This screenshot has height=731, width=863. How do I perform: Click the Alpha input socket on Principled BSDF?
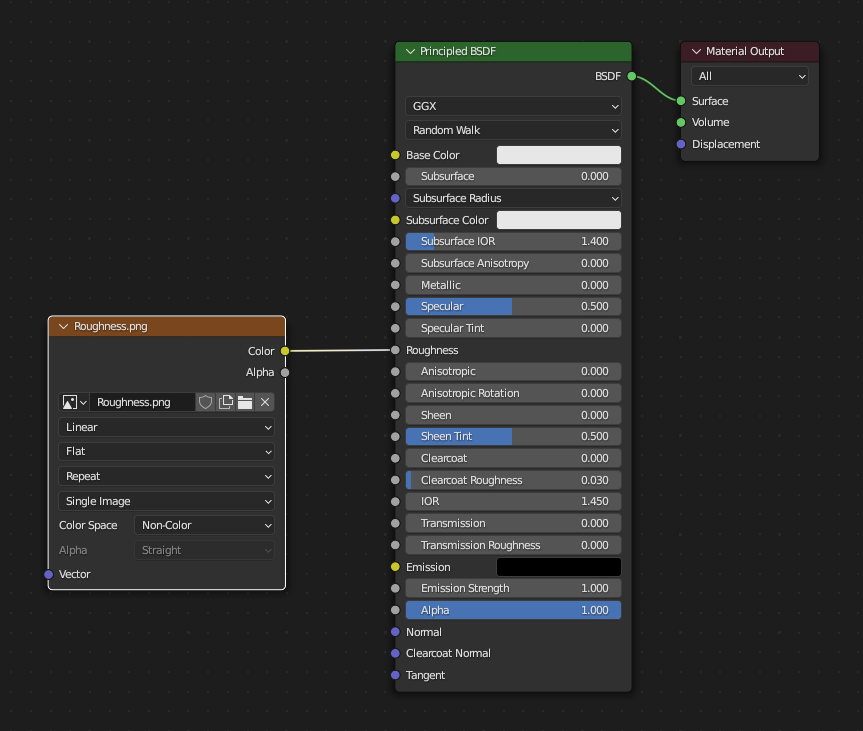395,610
